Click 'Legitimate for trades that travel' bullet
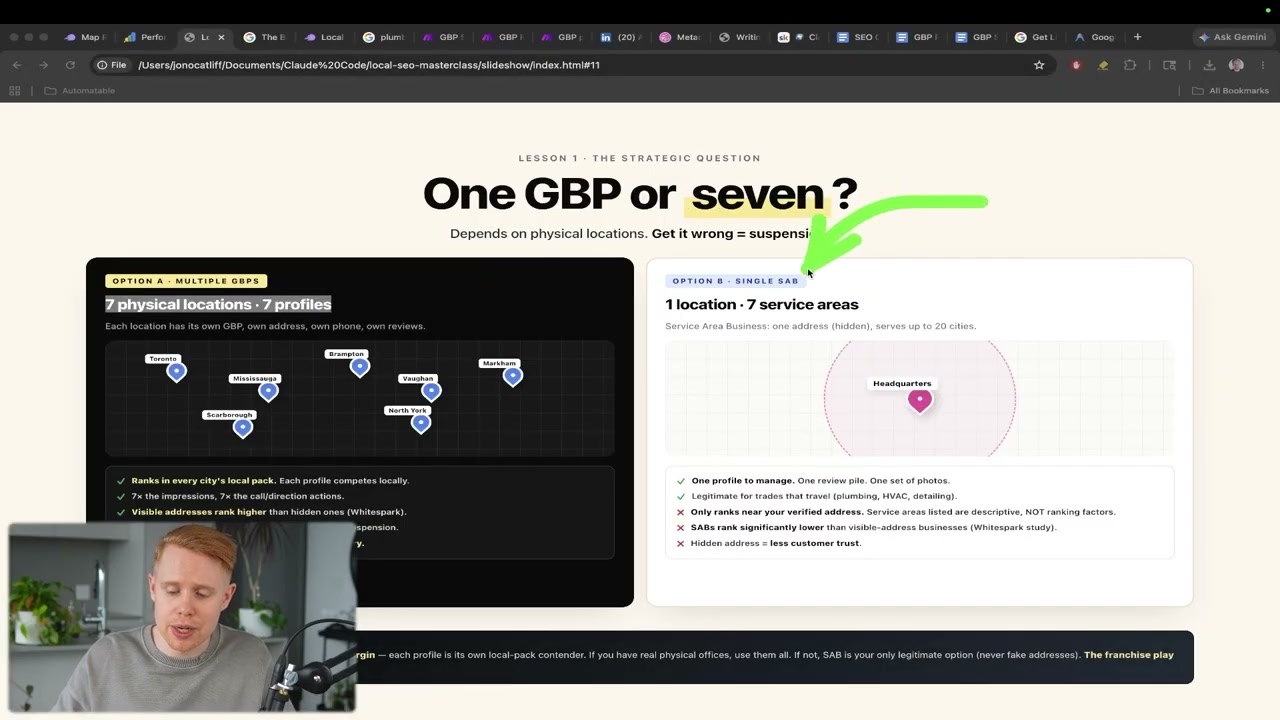Image resolution: width=1280 pixels, height=720 pixels. pyautogui.click(x=823, y=496)
